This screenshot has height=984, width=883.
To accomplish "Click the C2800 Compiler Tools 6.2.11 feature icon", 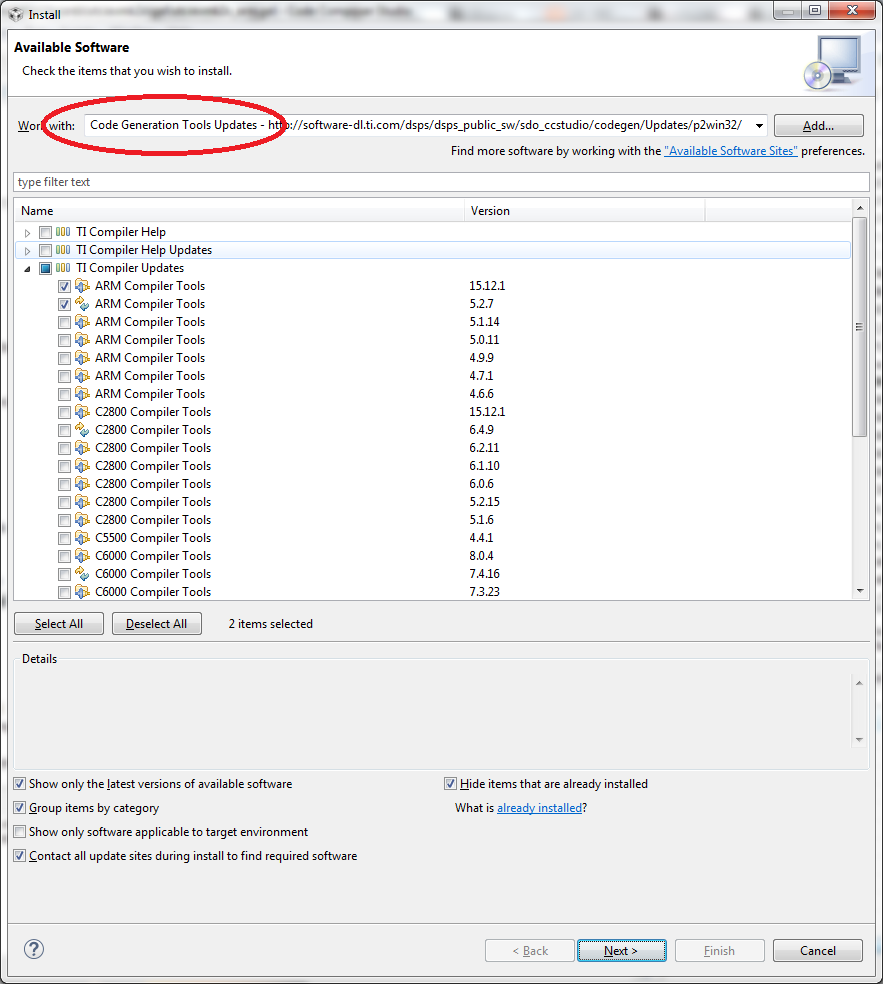I will point(82,448).
